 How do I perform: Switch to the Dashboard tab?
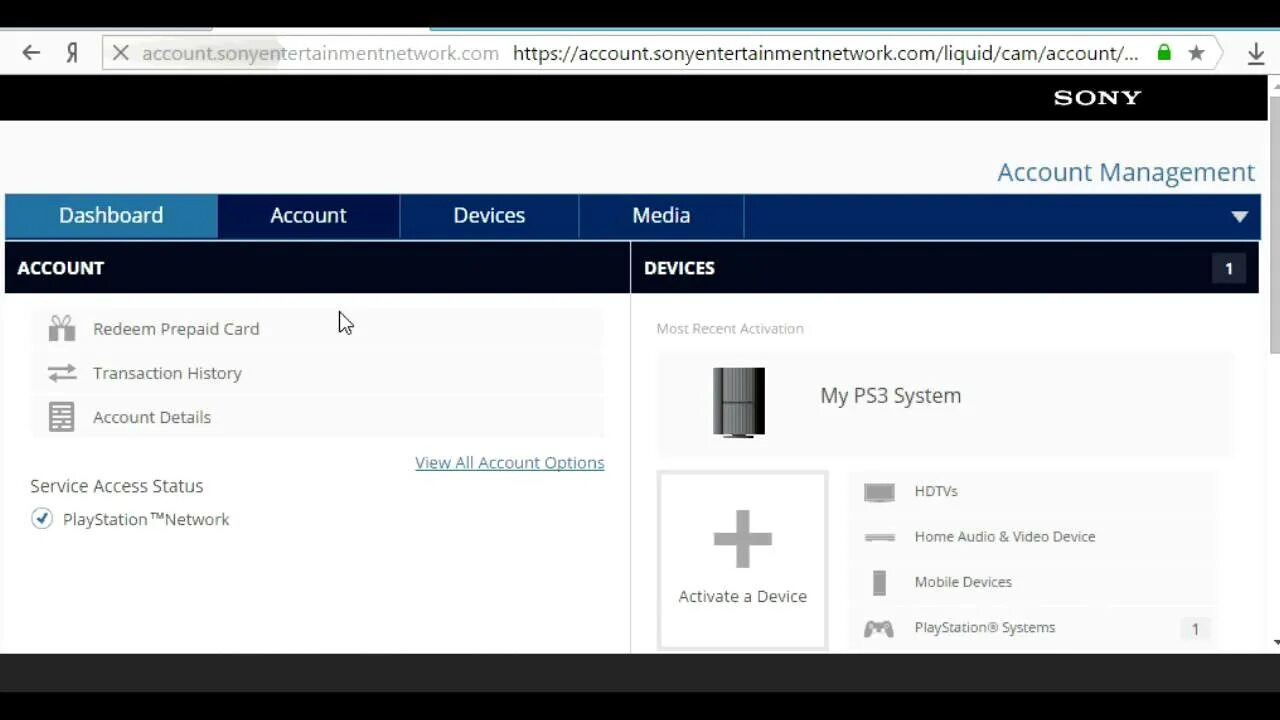click(111, 216)
